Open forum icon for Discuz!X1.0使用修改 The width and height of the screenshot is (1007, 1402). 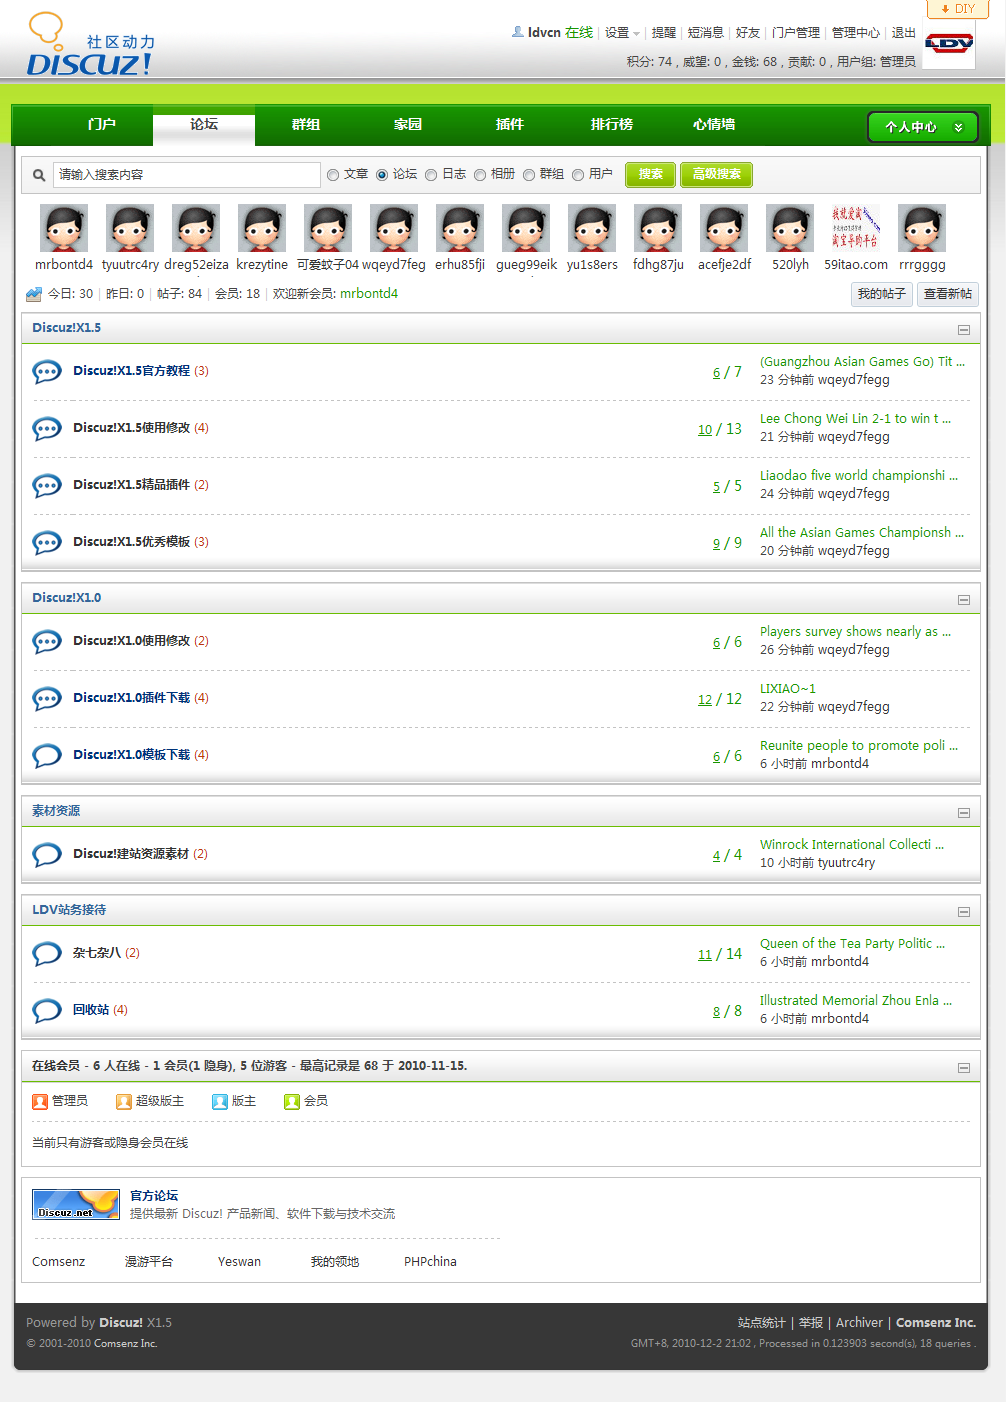[47, 642]
